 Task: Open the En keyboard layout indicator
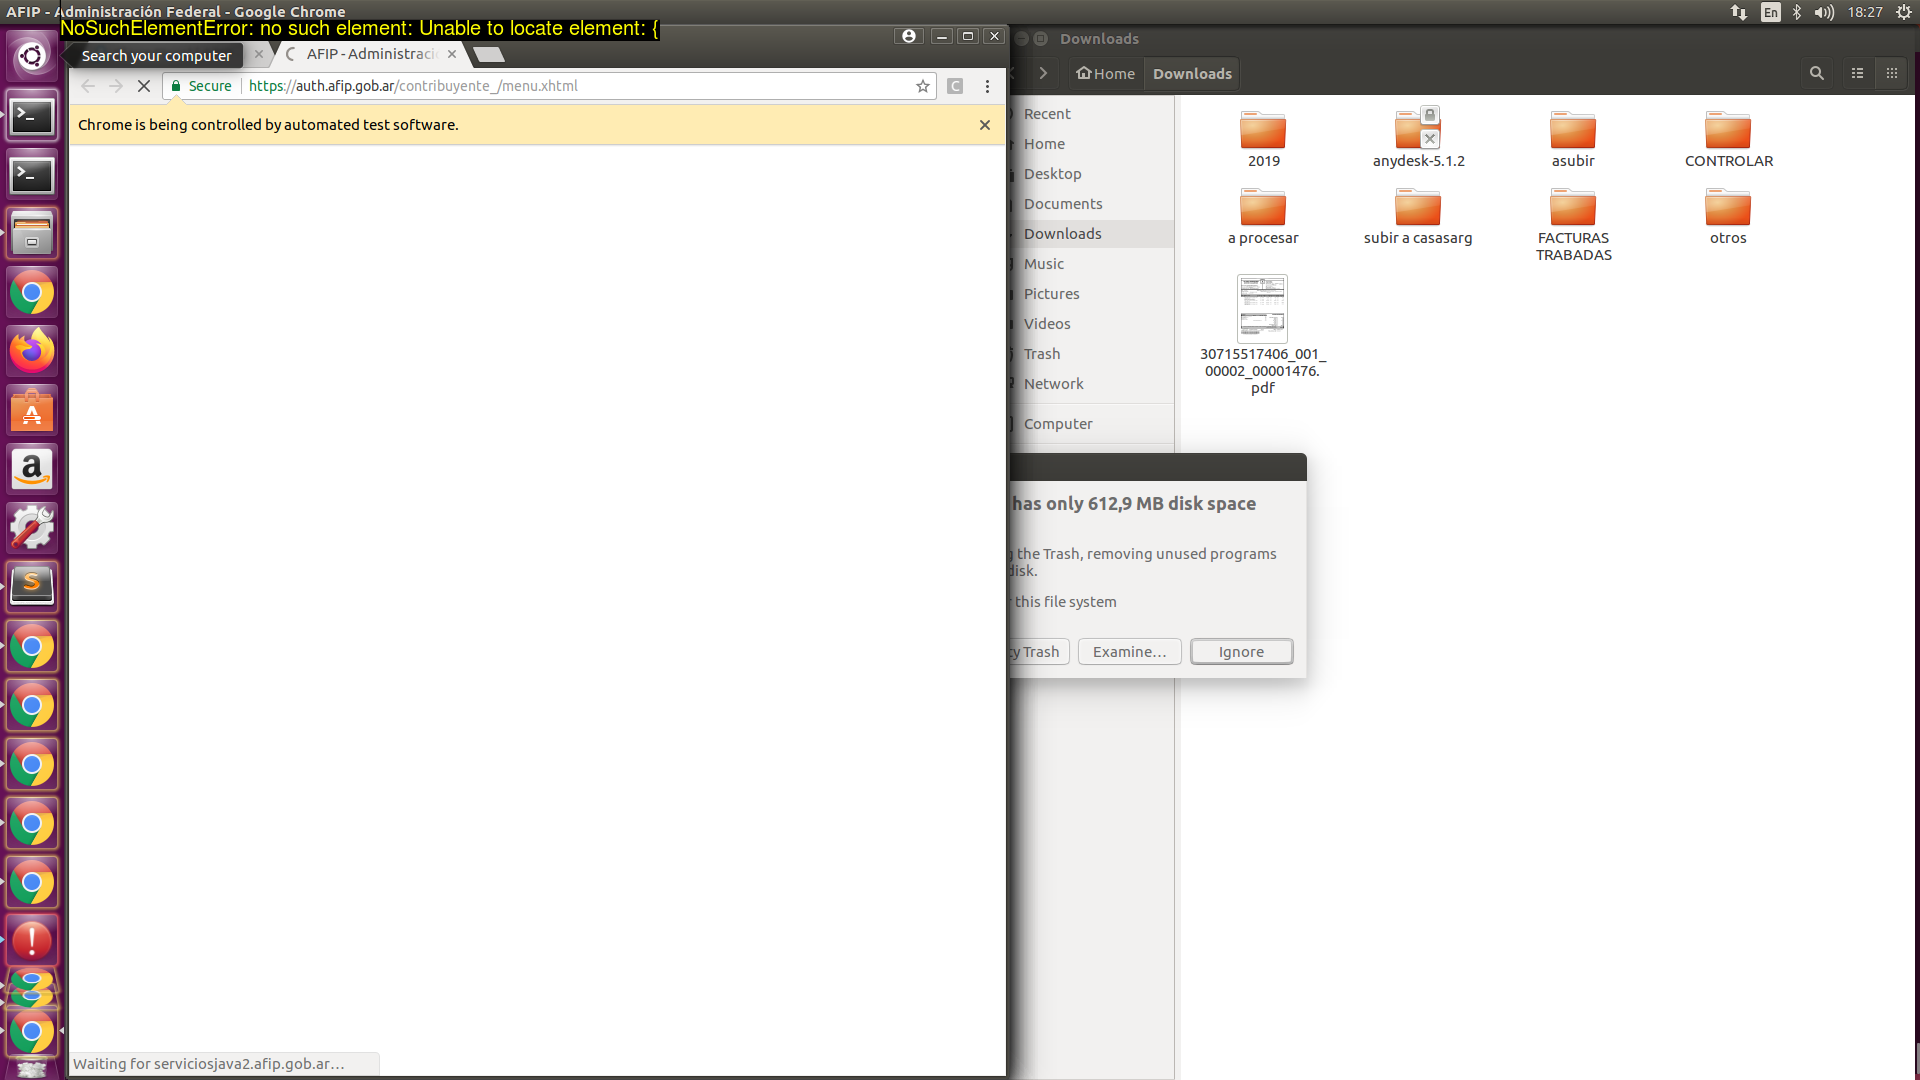coord(1771,12)
